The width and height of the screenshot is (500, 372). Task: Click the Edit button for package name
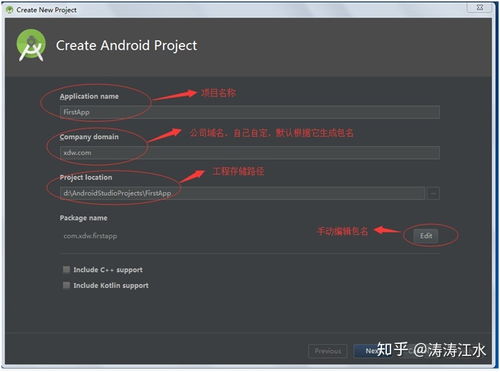(426, 236)
